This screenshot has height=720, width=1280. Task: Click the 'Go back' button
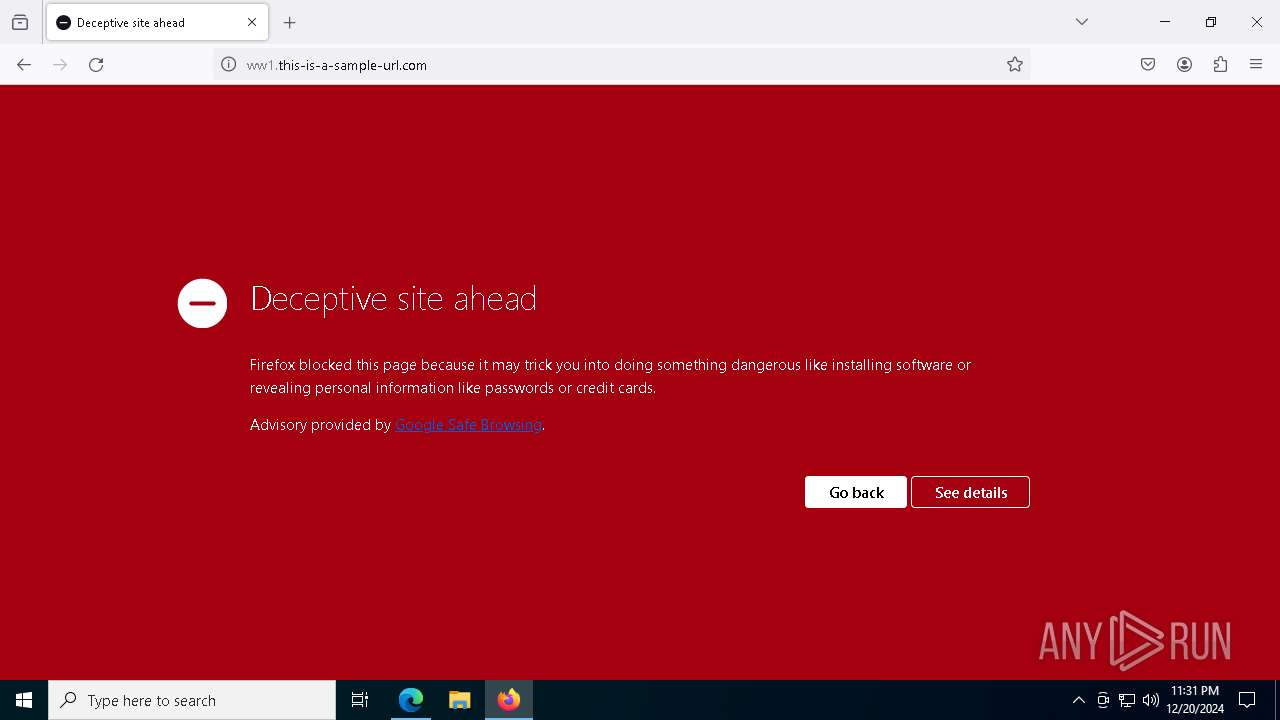point(856,492)
